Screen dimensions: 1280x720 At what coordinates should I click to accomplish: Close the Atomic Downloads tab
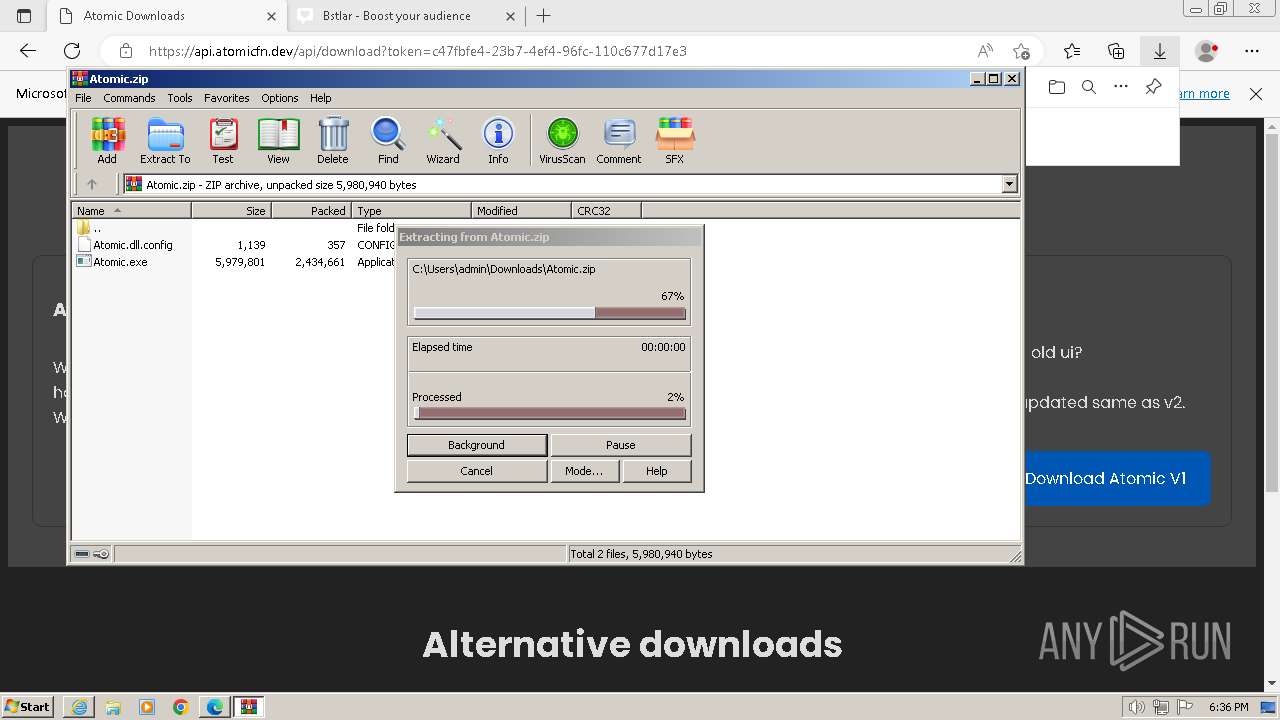pos(271,16)
